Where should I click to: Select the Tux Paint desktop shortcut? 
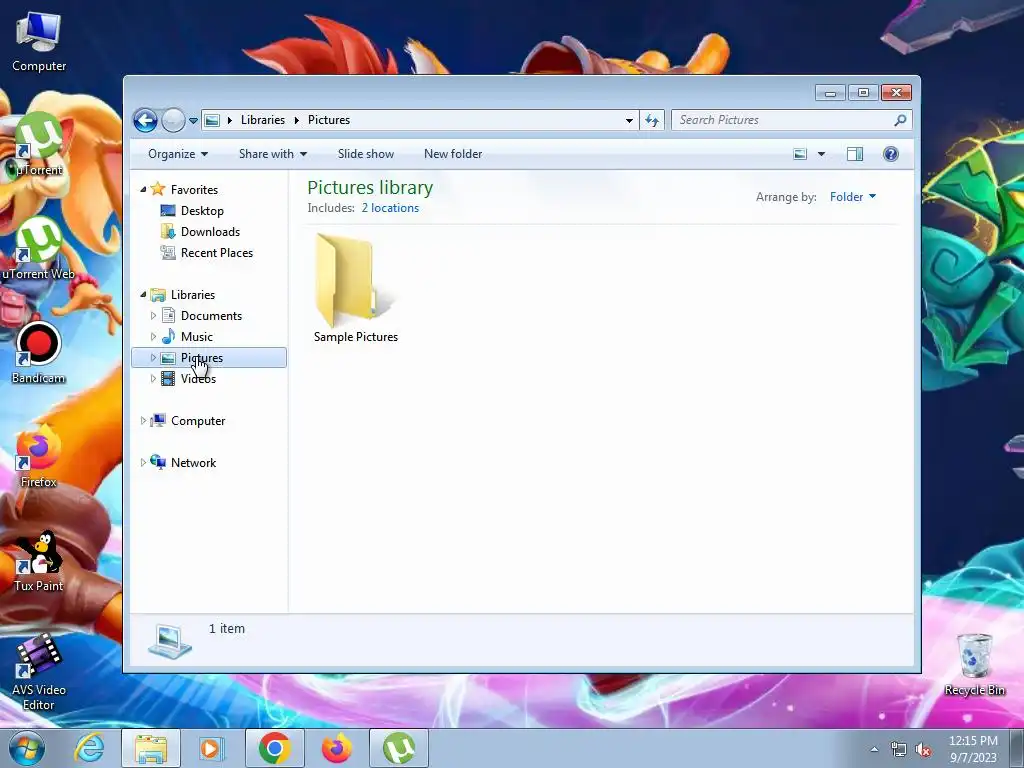[39, 561]
